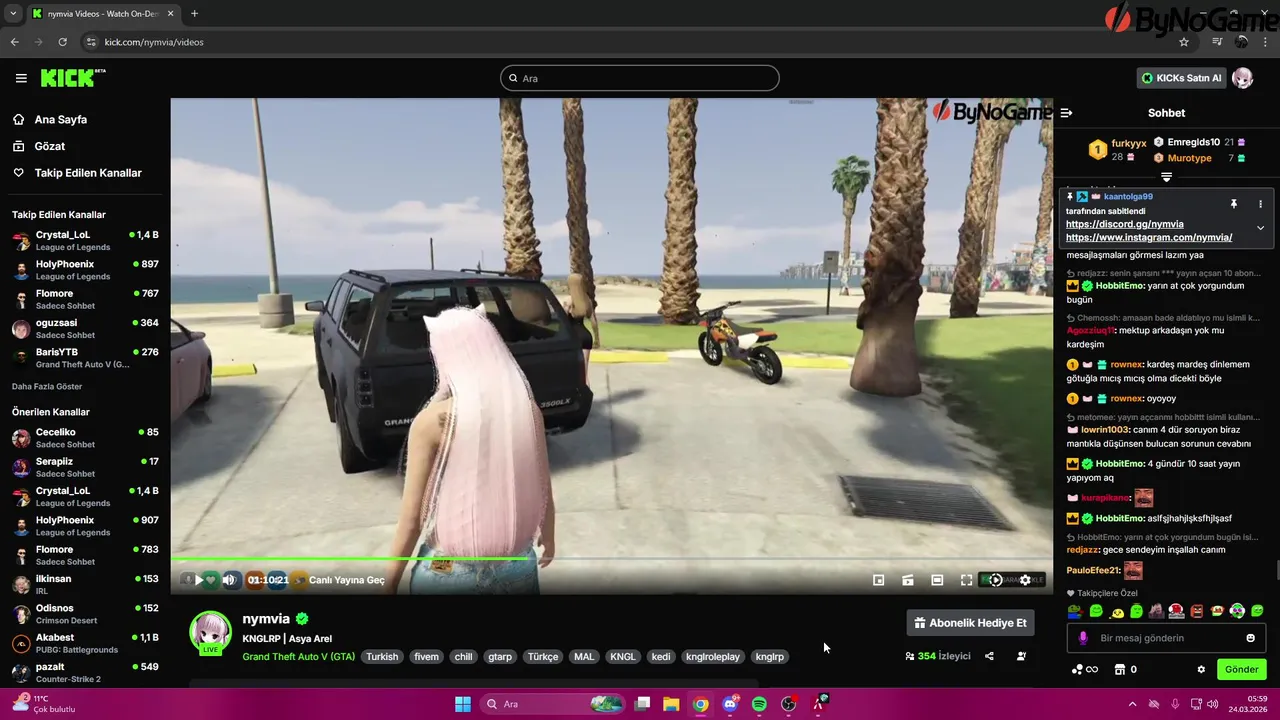Enable mini player mode icon
This screenshot has width=1280, height=720.
pos(878,580)
